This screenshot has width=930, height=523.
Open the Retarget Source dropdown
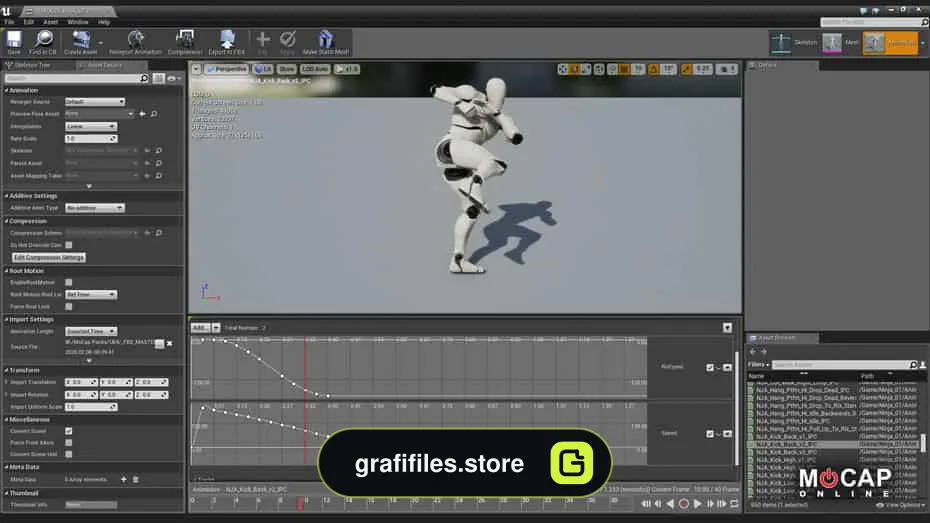coord(95,102)
